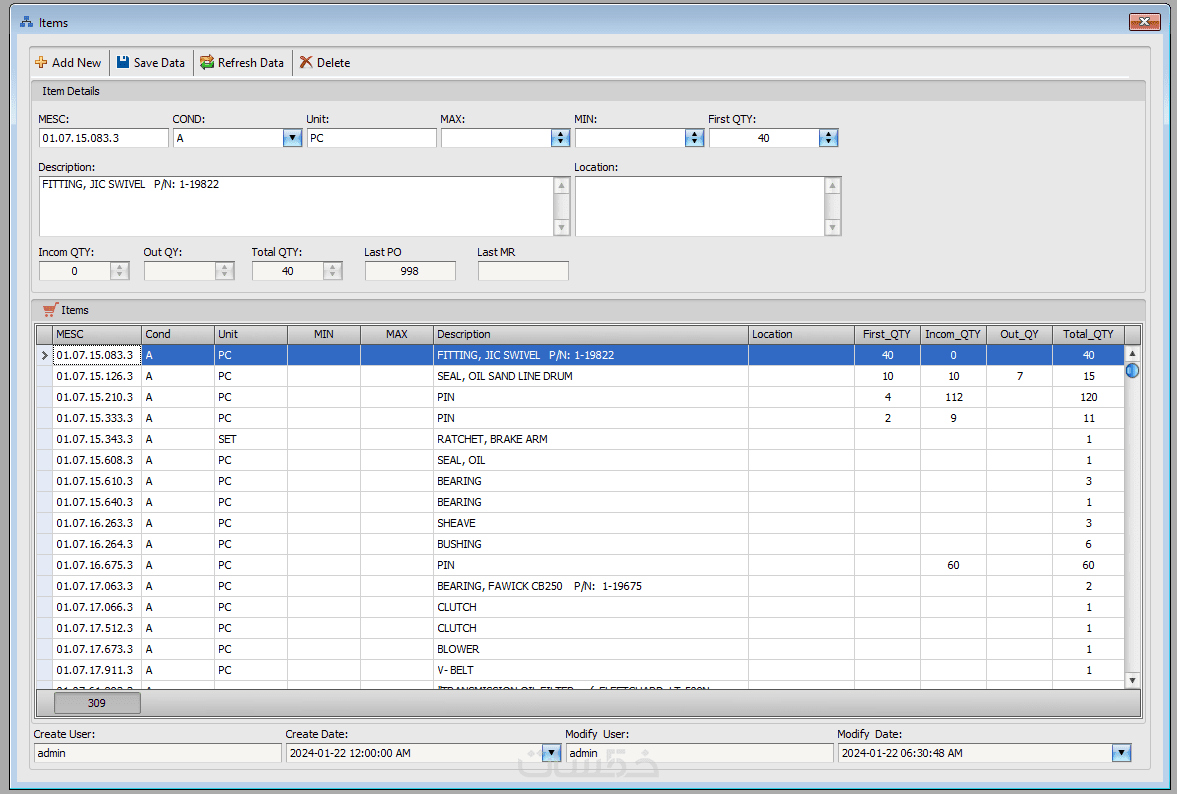Click the Last MR field
The height and width of the screenshot is (794, 1177).
(523, 271)
